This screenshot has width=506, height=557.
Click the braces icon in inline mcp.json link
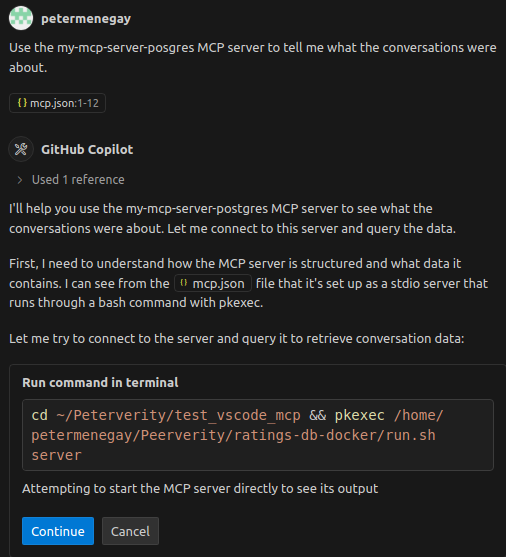pos(184,283)
